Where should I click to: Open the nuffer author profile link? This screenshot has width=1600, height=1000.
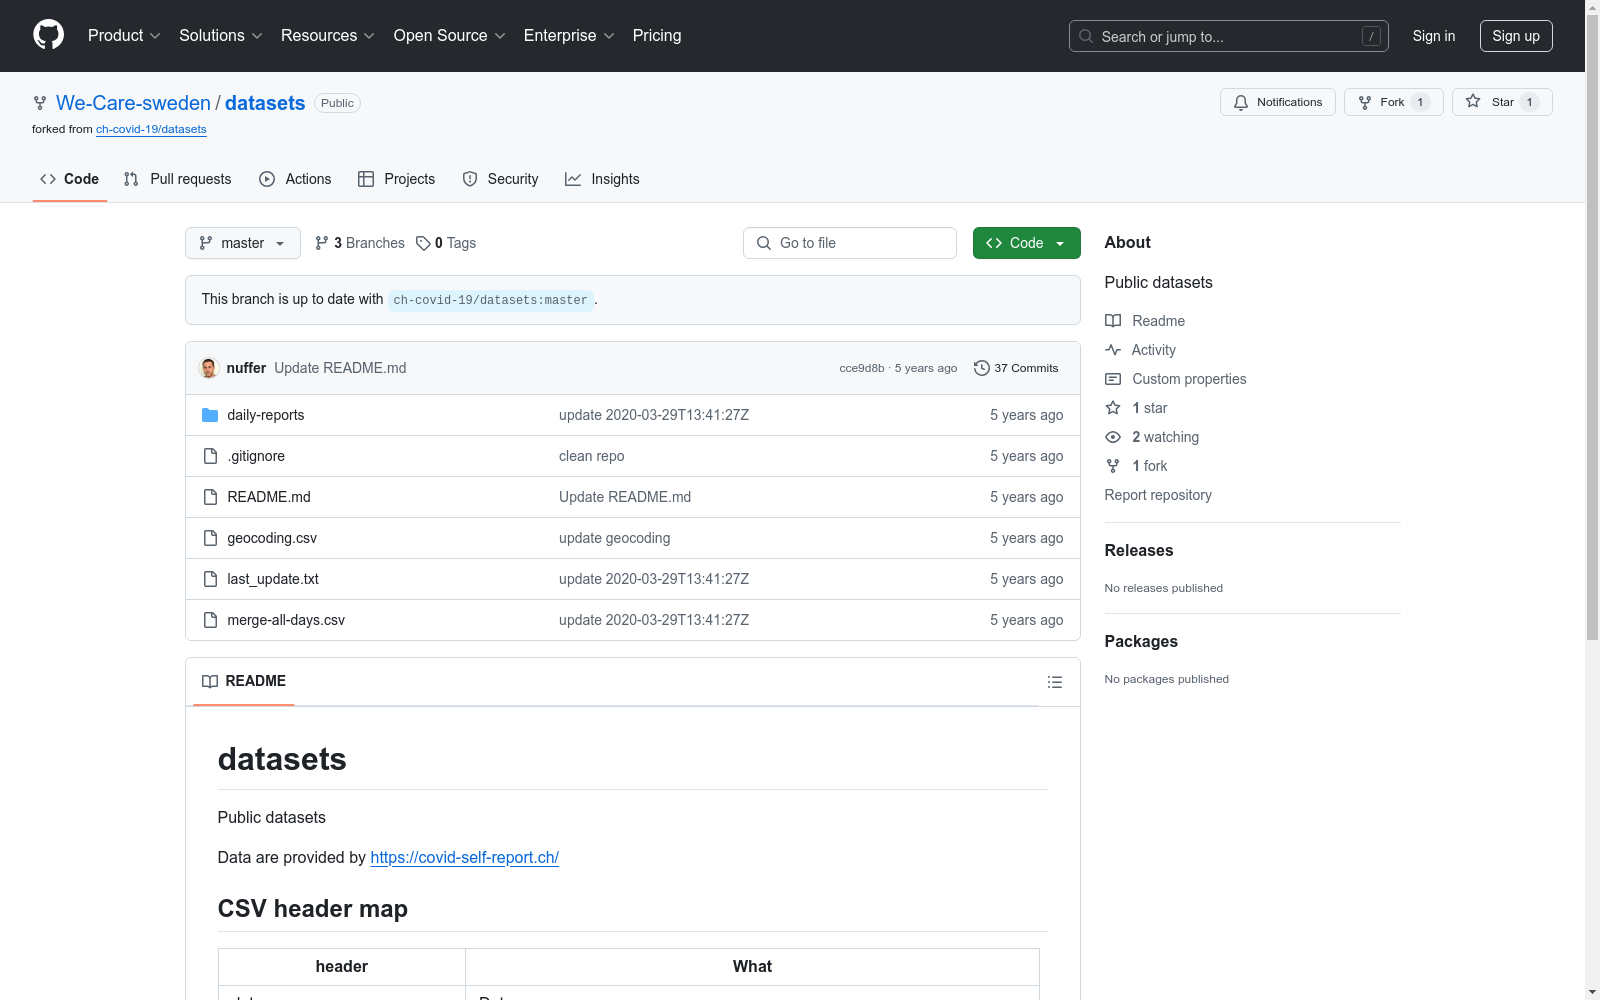pos(247,368)
